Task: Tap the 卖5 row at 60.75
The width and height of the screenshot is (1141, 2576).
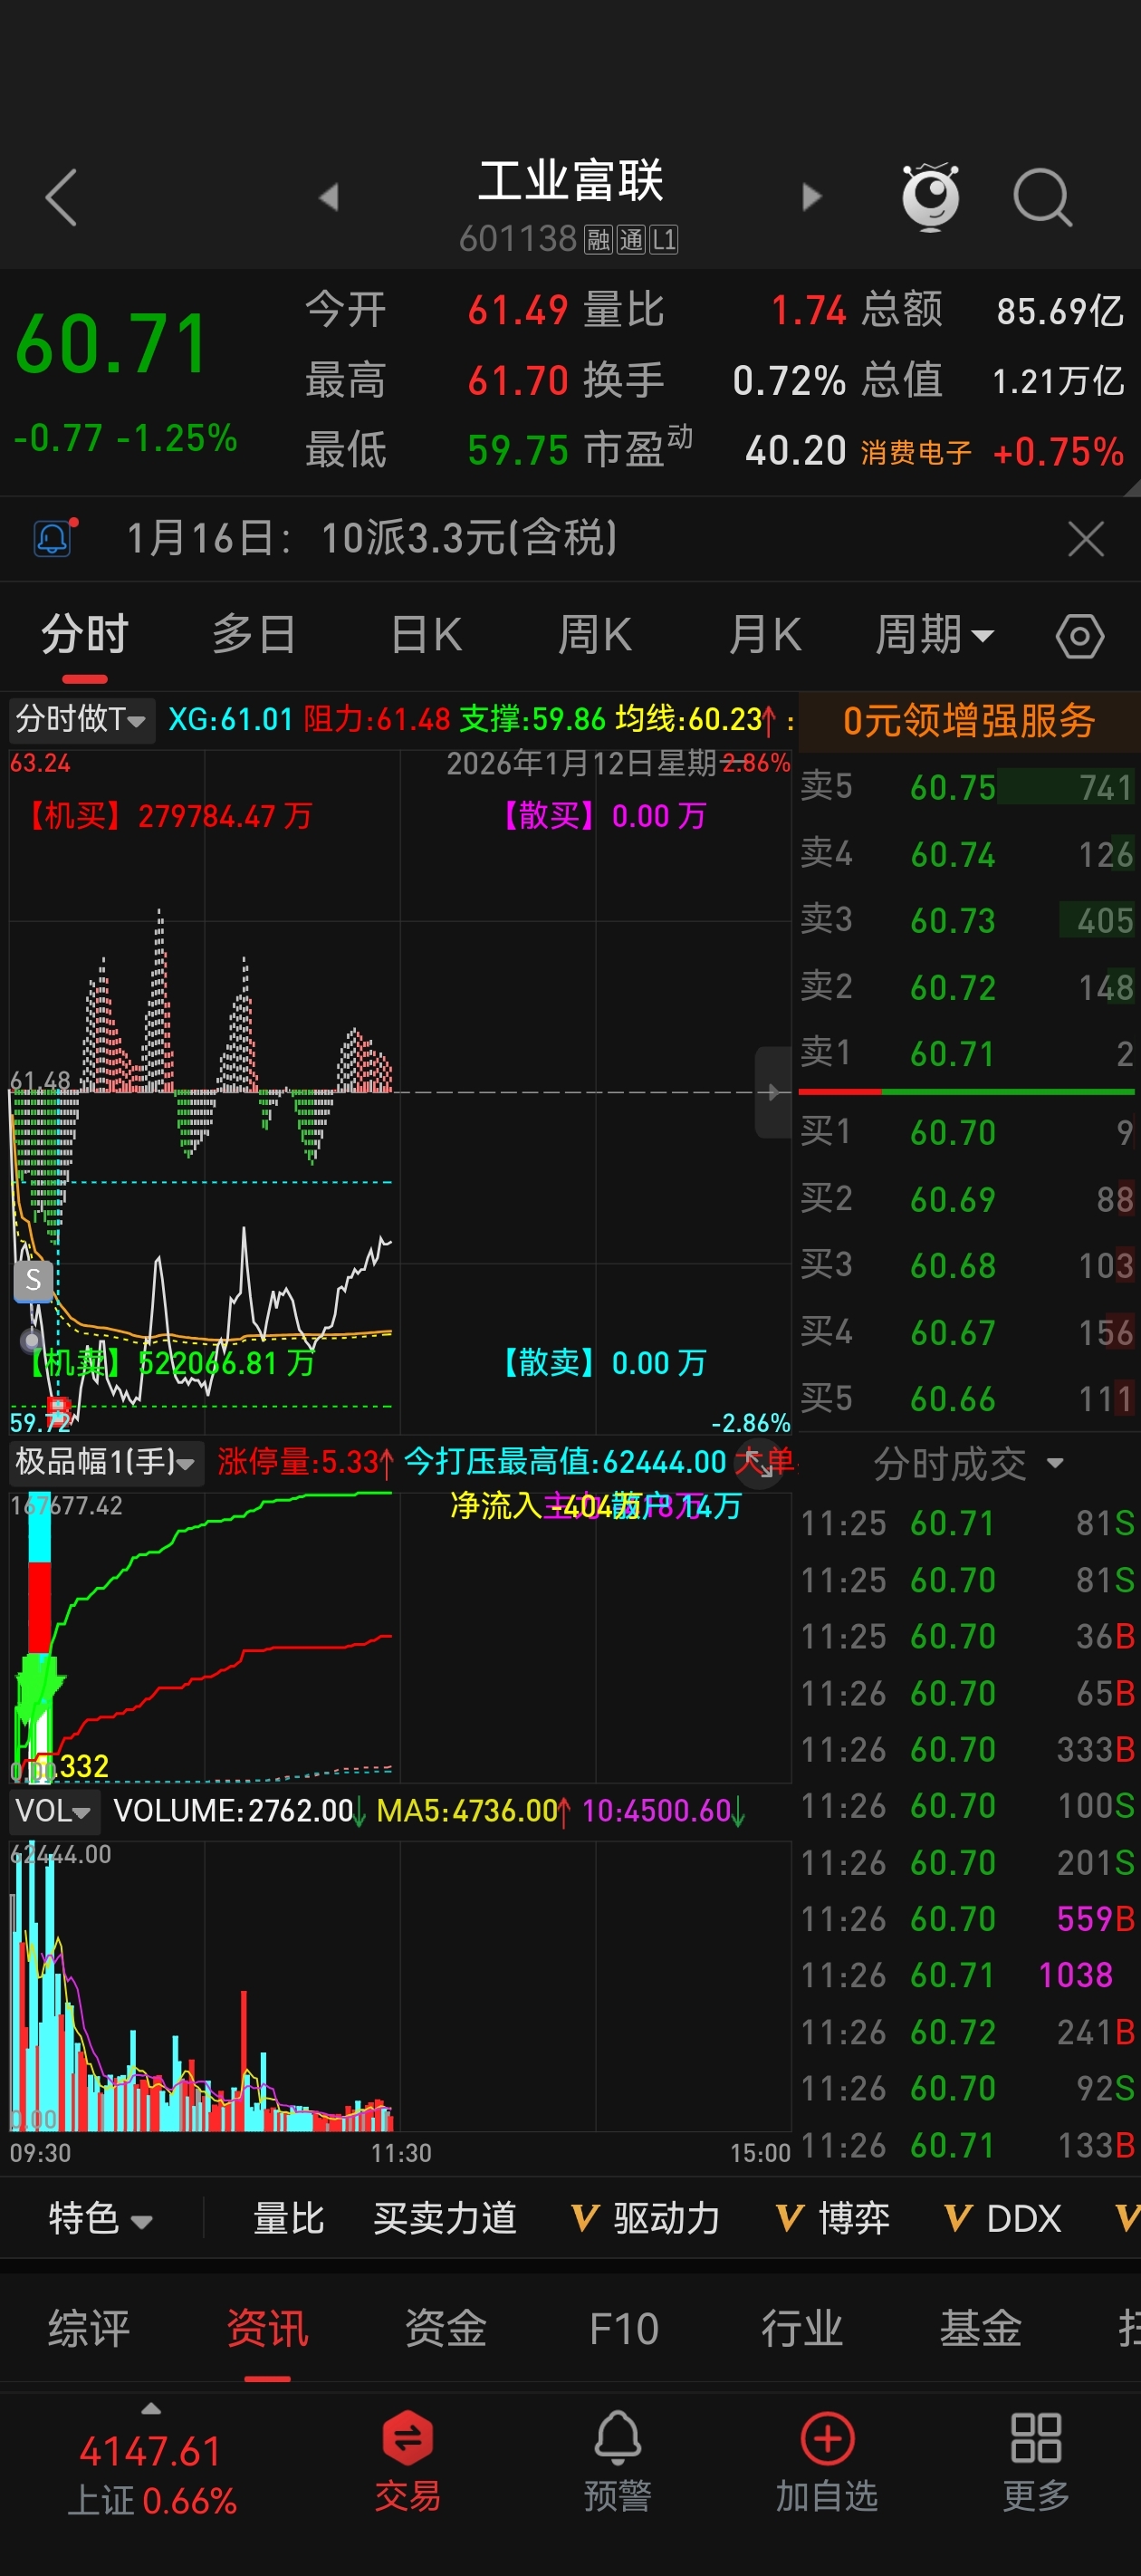Action: (x=969, y=787)
